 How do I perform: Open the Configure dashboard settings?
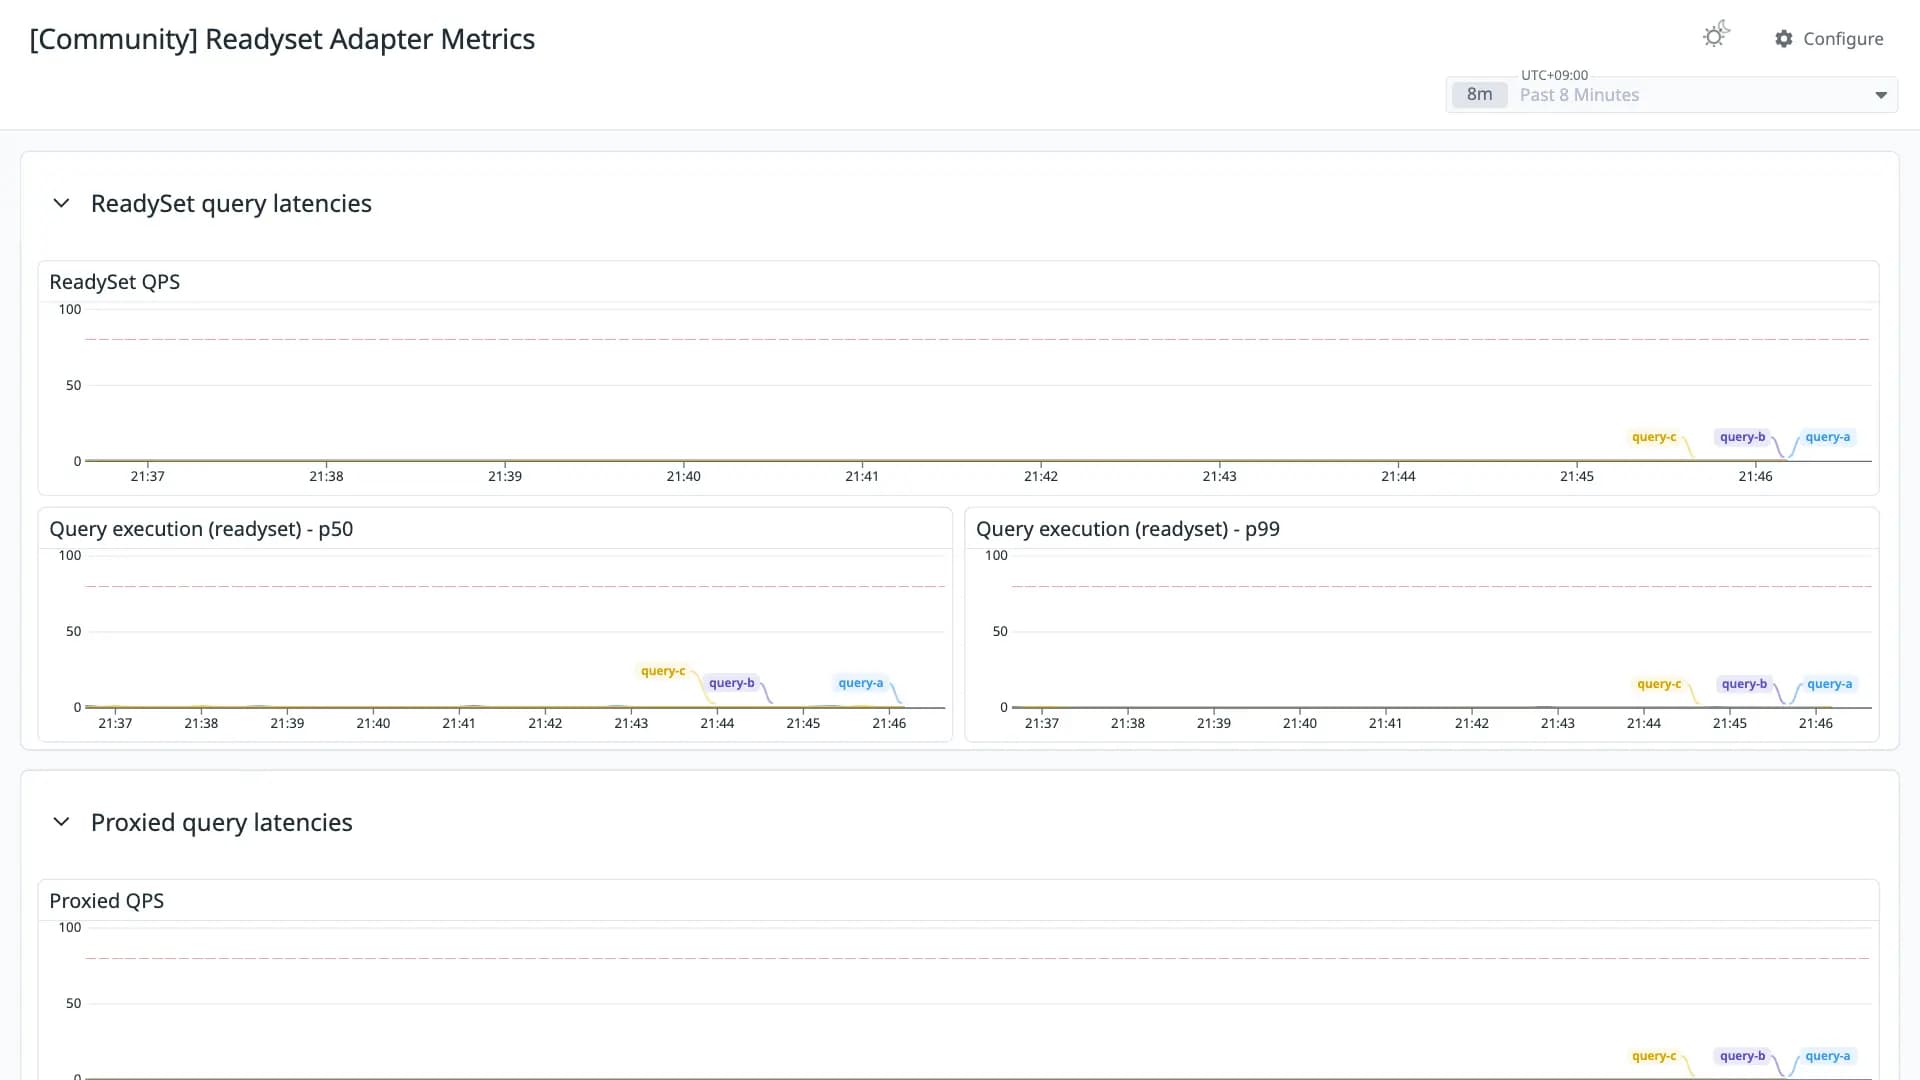(1829, 39)
